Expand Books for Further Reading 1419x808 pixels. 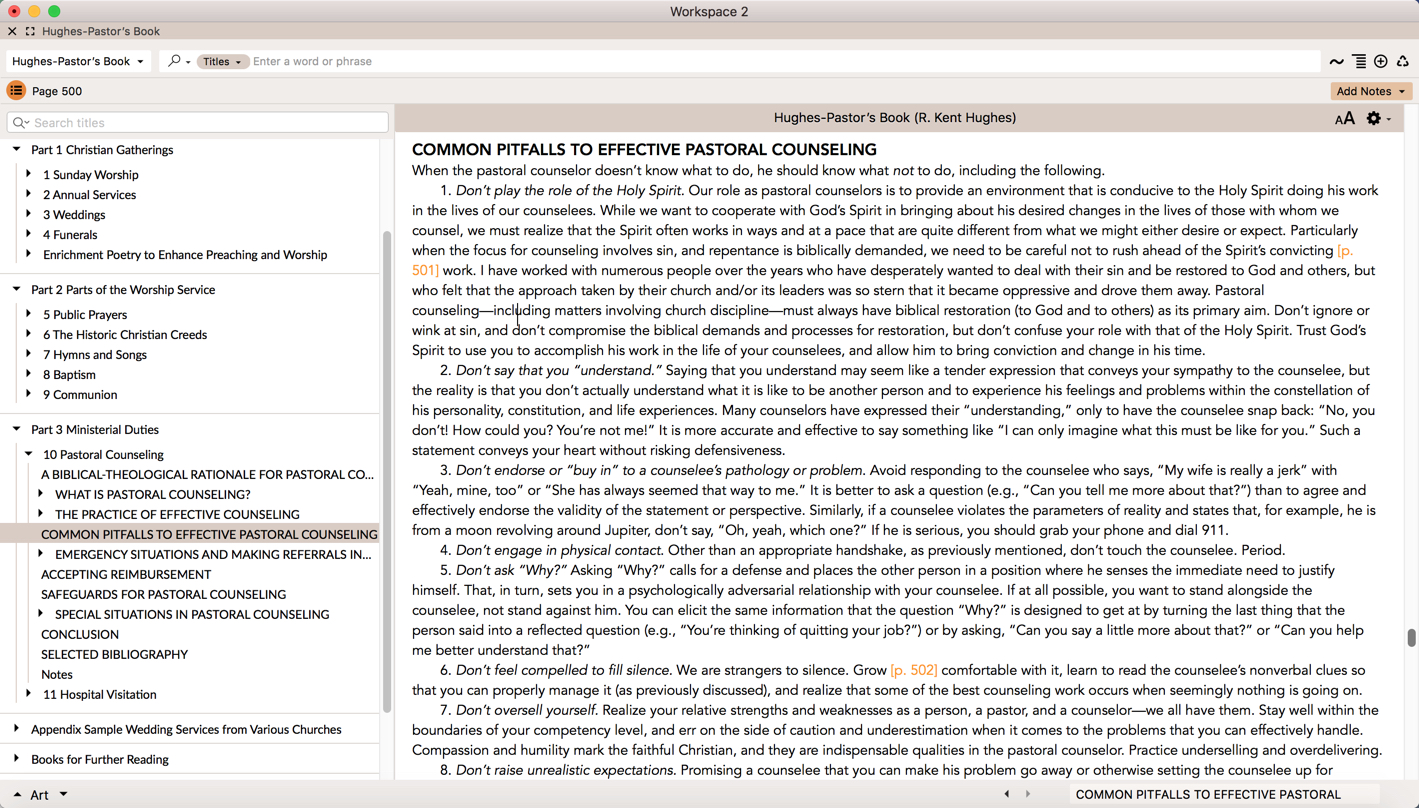[x=17, y=759]
